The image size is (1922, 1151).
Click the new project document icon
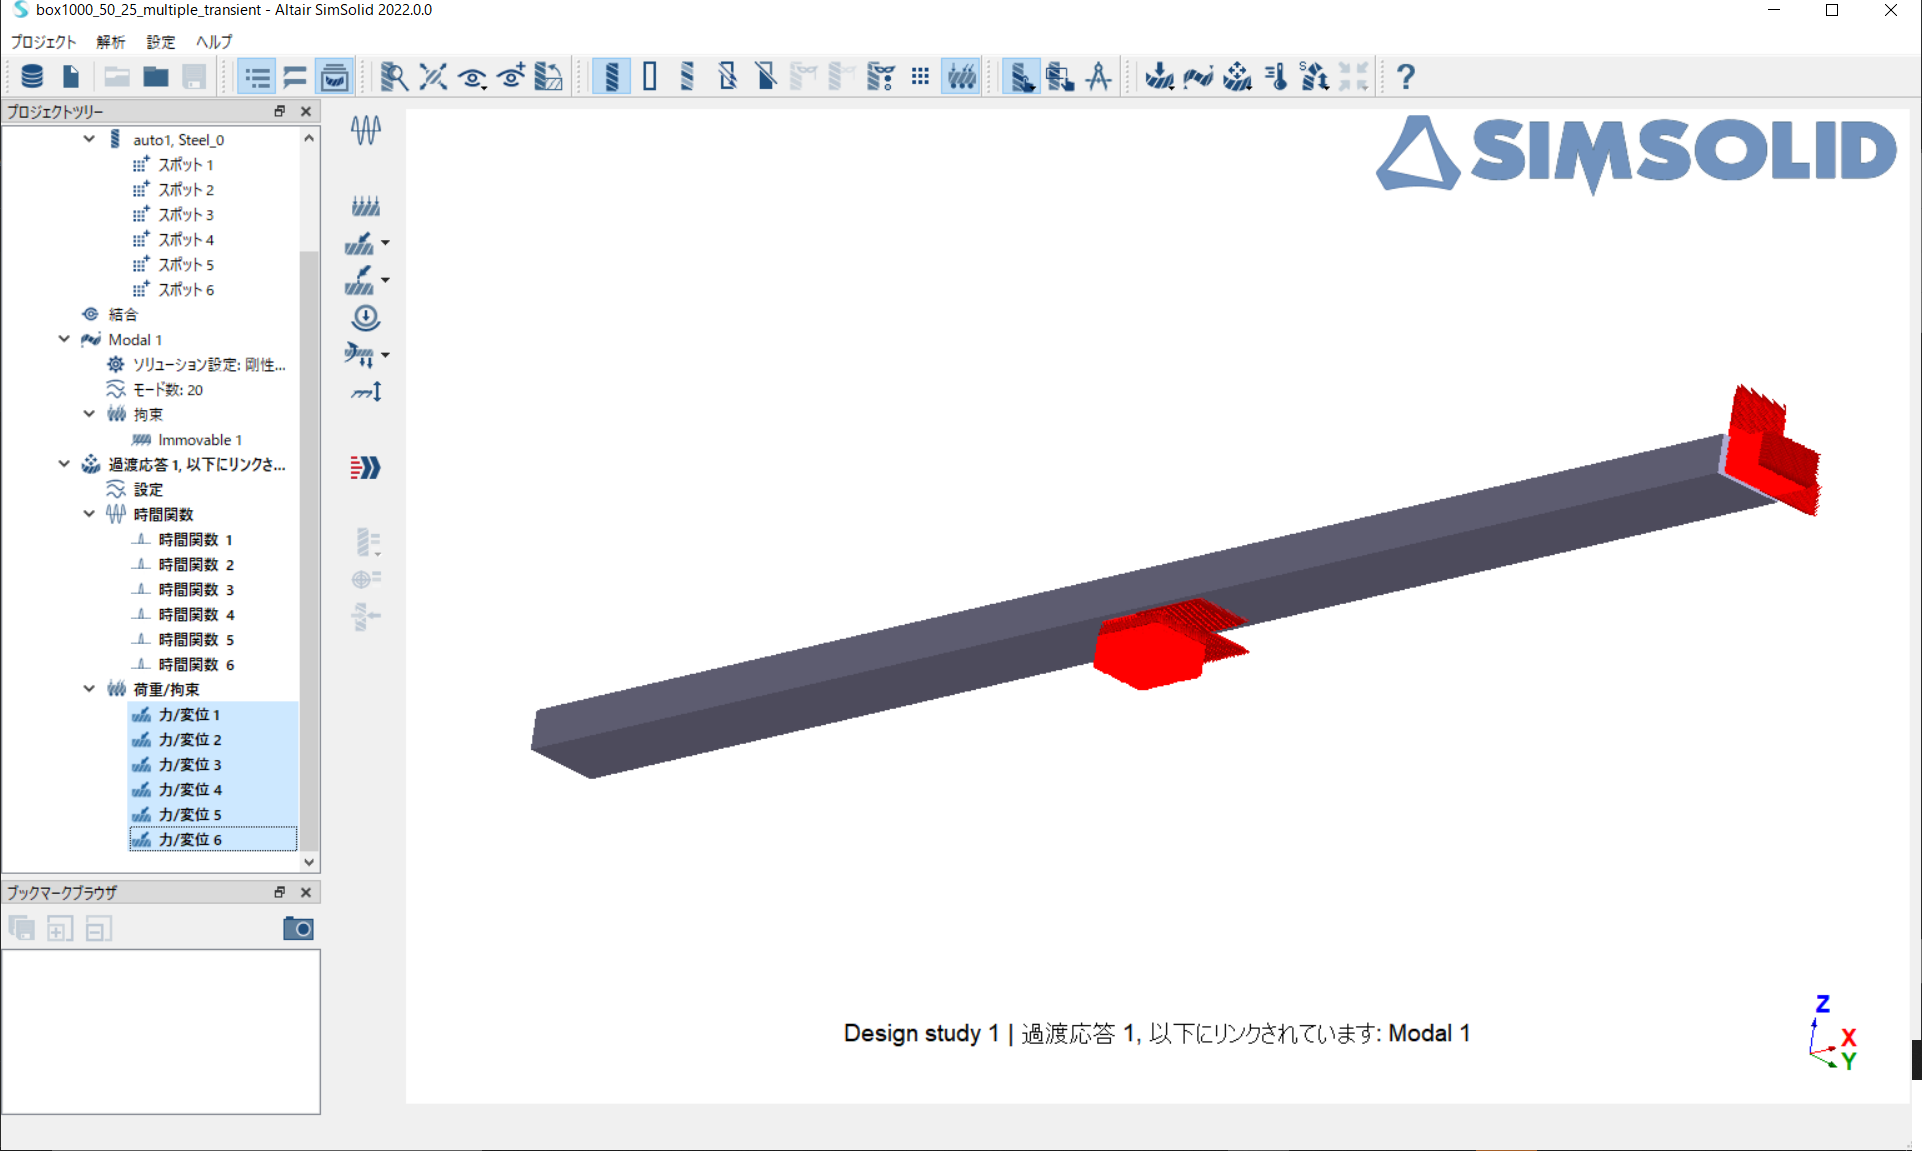click(x=71, y=77)
